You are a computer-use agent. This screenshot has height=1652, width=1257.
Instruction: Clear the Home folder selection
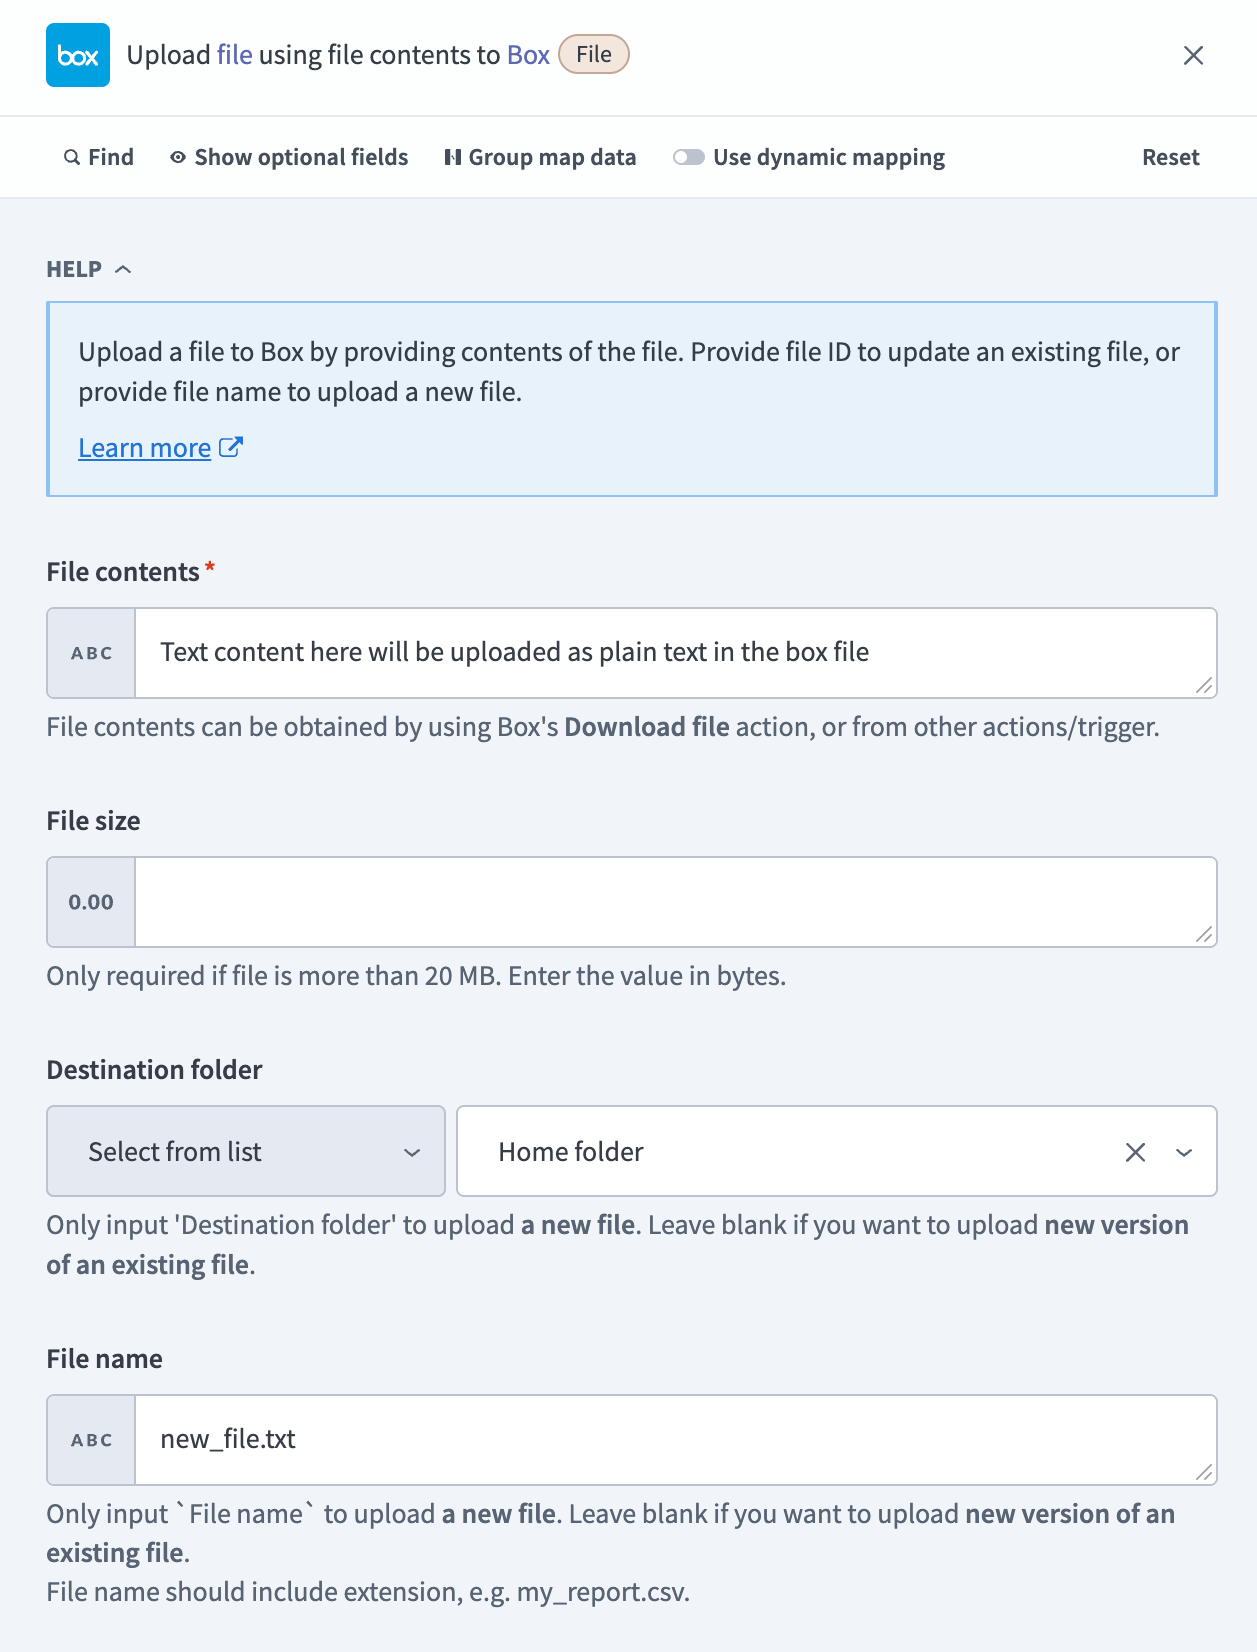(1135, 1152)
